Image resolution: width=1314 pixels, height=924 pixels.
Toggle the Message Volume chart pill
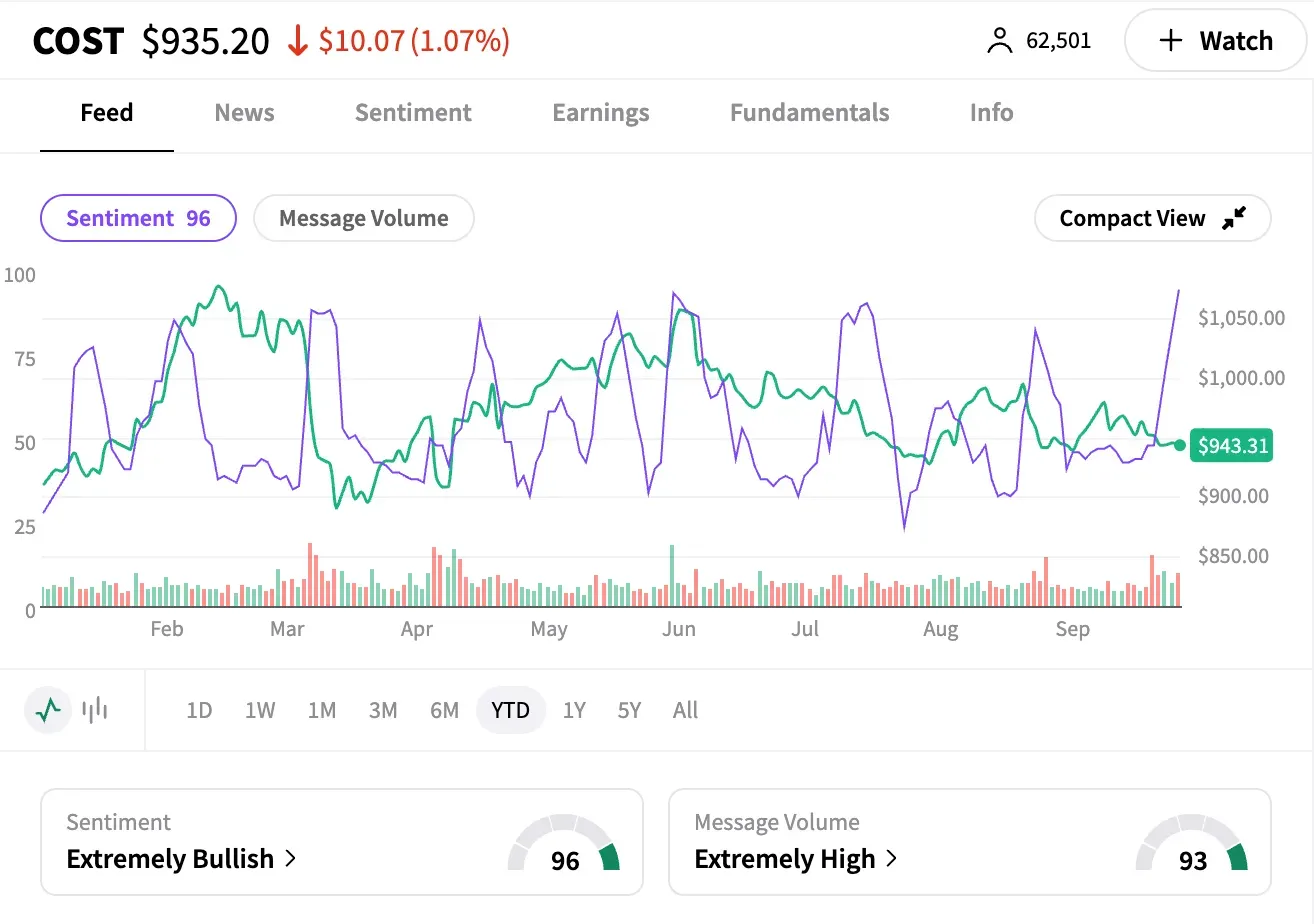click(x=364, y=218)
